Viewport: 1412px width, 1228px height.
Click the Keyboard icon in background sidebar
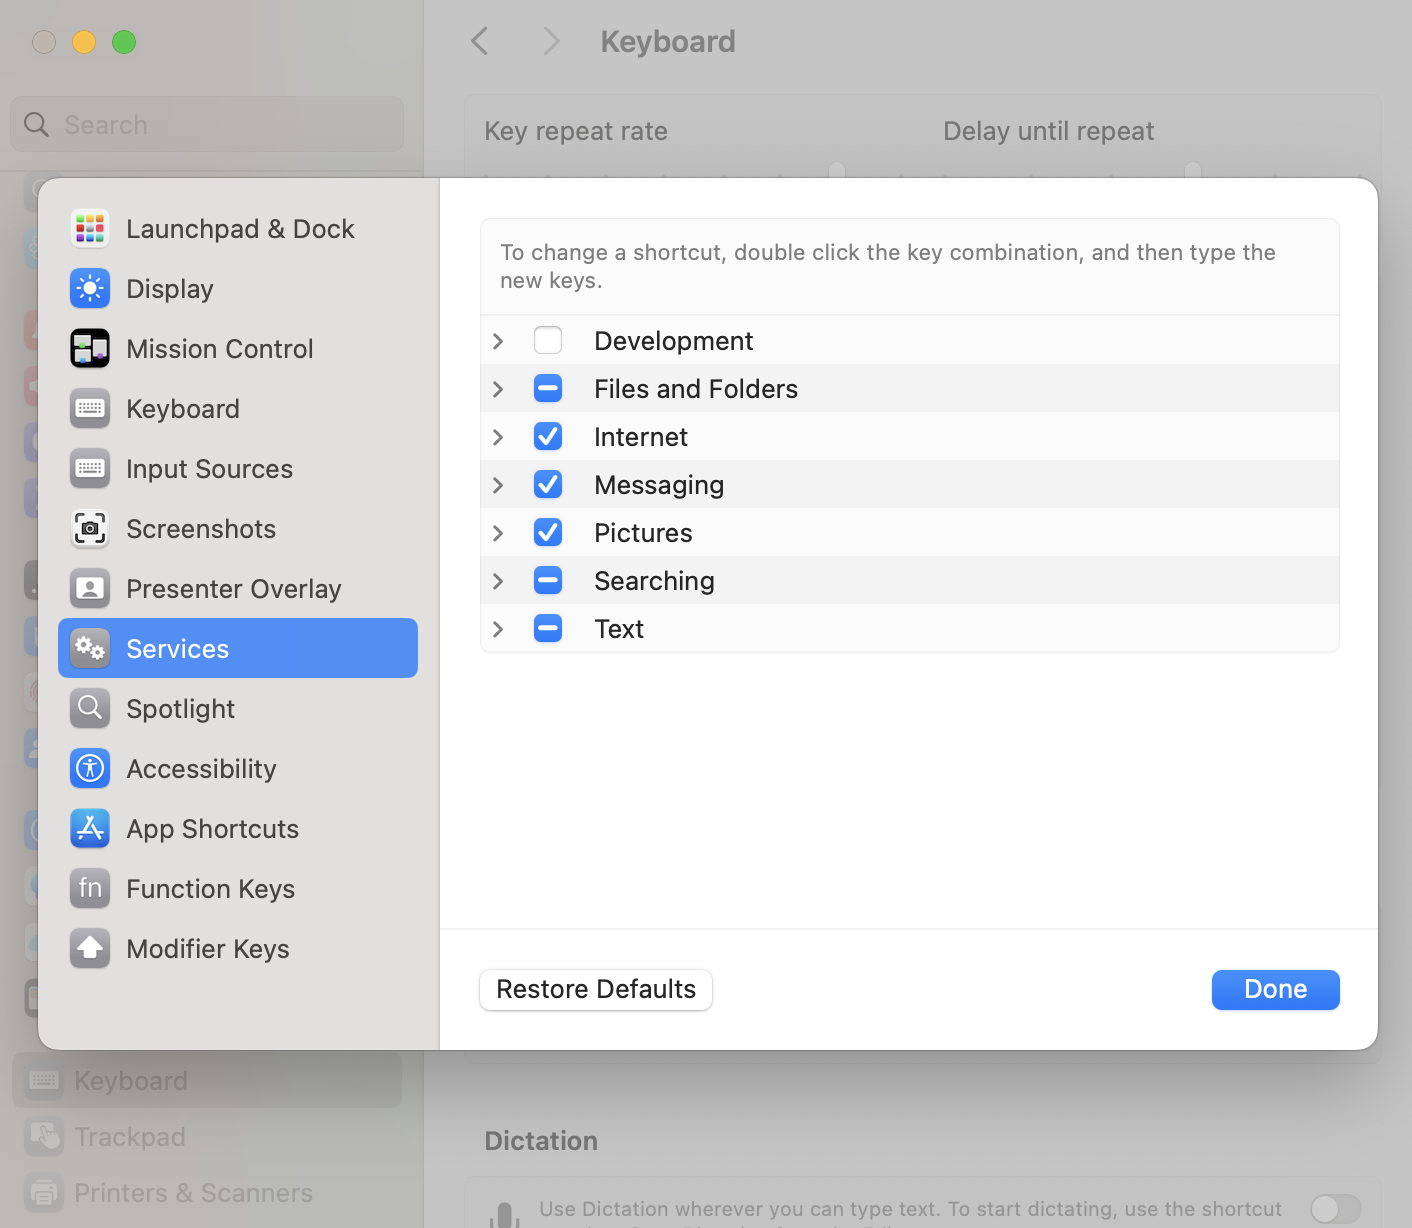click(x=44, y=1080)
